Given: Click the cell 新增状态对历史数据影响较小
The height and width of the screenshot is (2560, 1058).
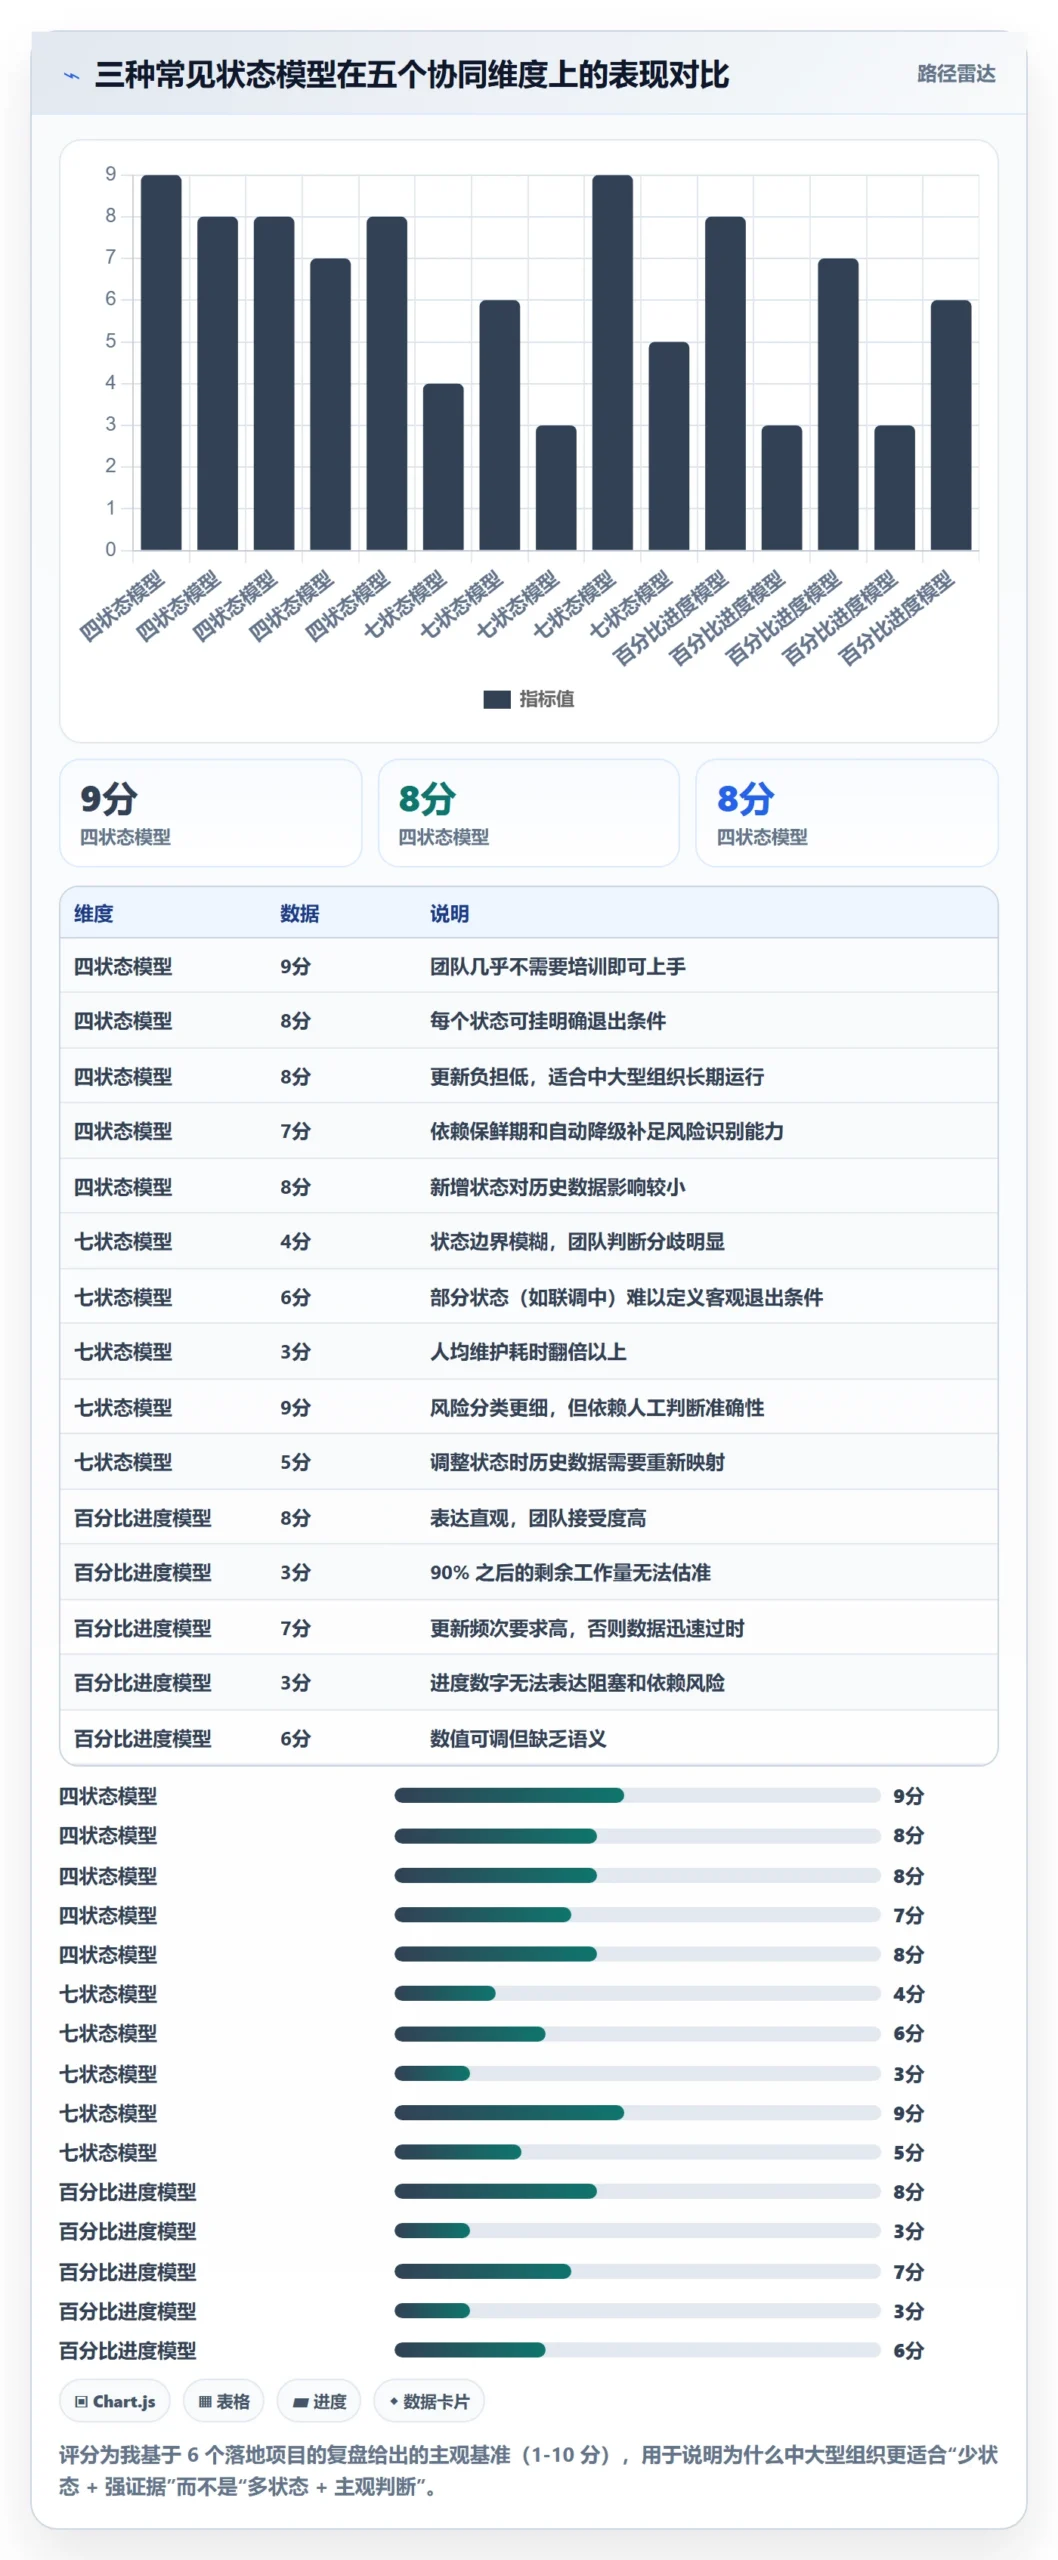Looking at the screenshot, I should tap(557, 1187).
